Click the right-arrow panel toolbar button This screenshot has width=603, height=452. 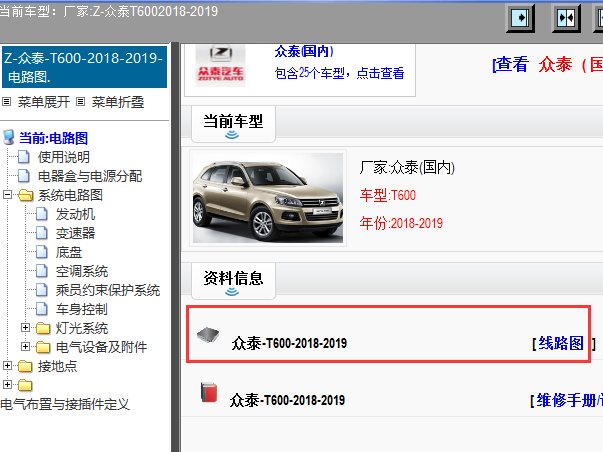520,18
